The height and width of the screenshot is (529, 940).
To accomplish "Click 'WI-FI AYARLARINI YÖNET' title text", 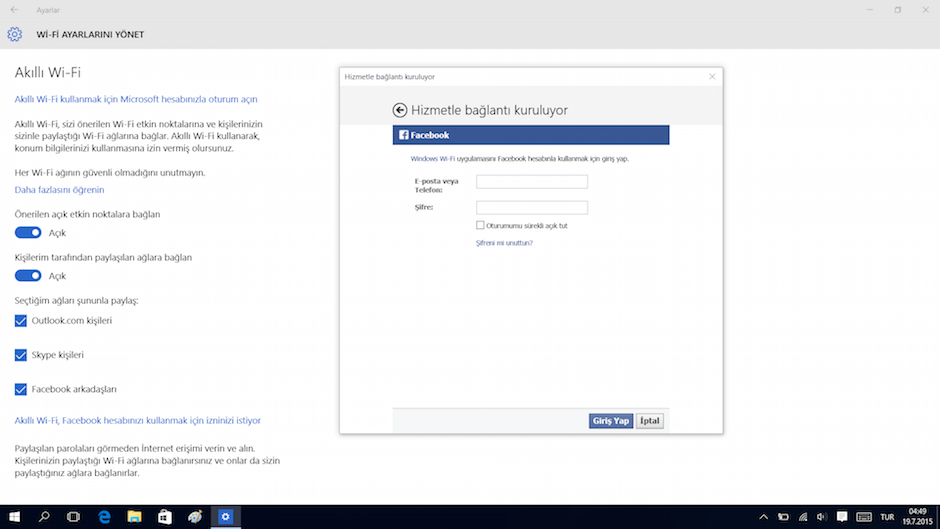I will (90, 34).
